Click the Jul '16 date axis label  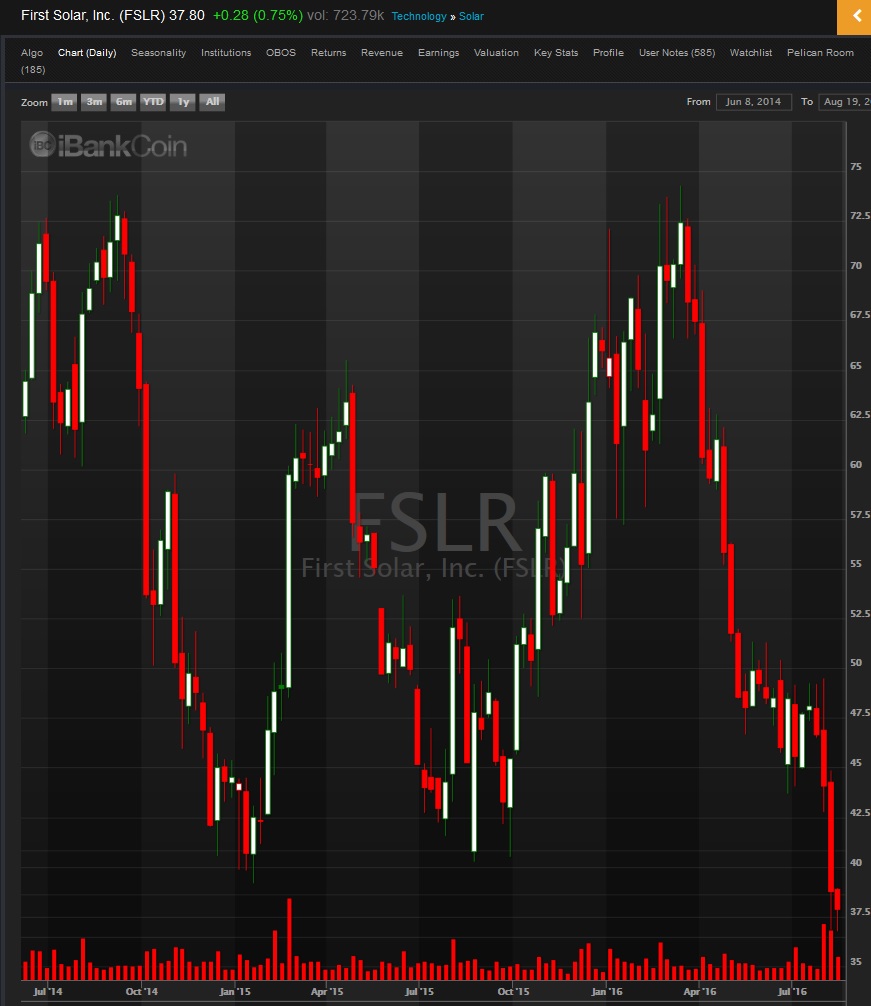pyautogui.click(x=792, y=992)
